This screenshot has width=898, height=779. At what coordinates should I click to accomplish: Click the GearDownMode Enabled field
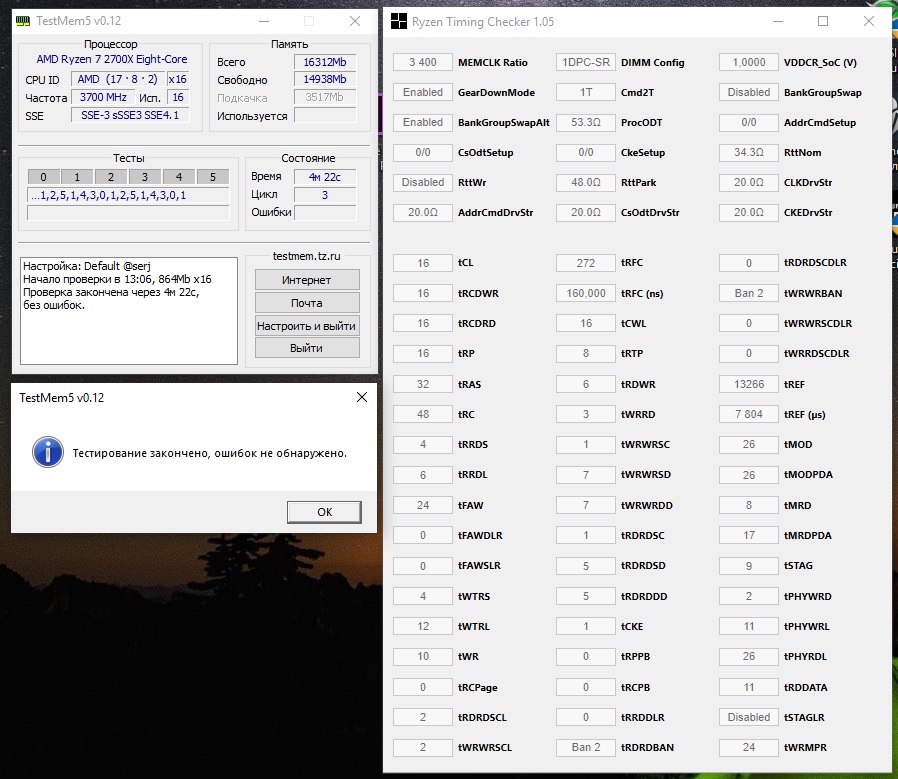point(423,92)
